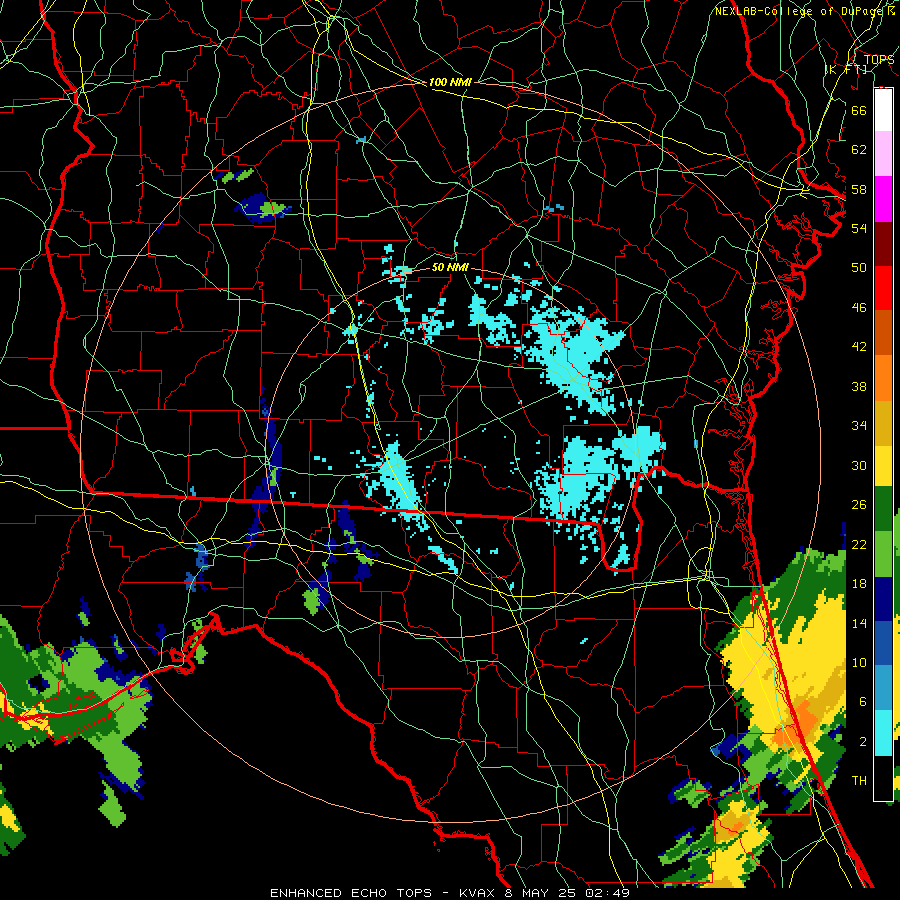The width and height of the screenshot is (900, 900).
Task: Click the legend value 6
Action: 862,702
